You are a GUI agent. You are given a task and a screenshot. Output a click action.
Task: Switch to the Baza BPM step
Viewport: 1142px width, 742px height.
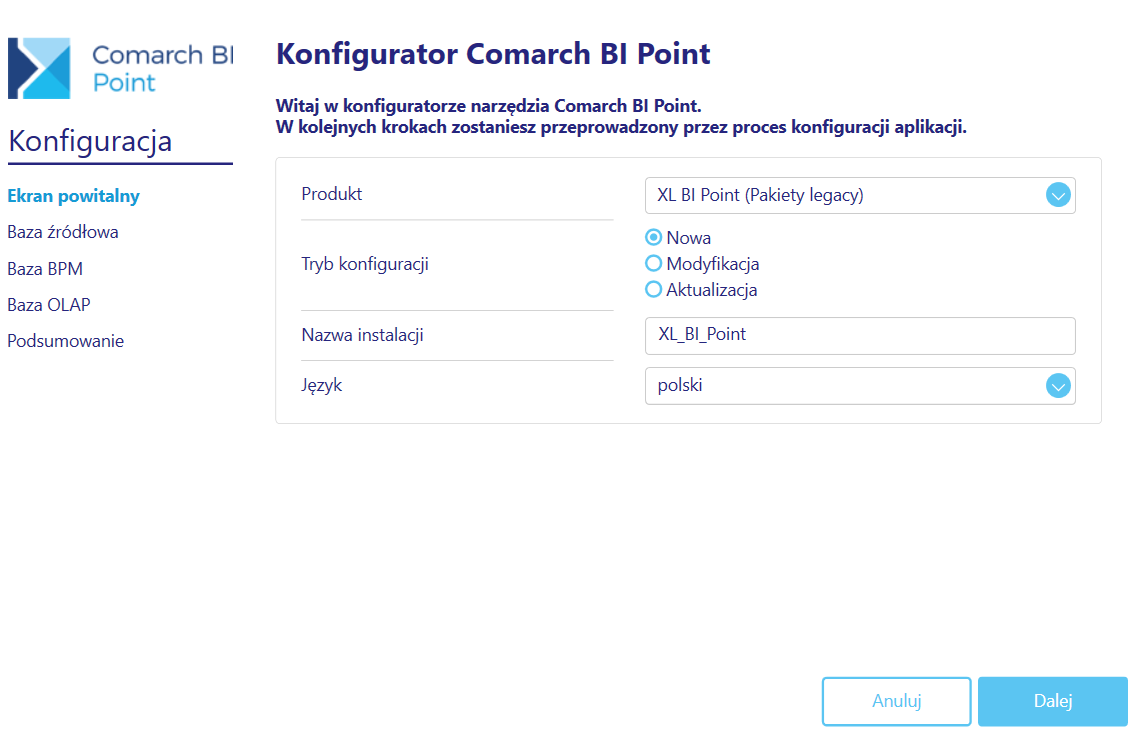click(x=45, y=269)
